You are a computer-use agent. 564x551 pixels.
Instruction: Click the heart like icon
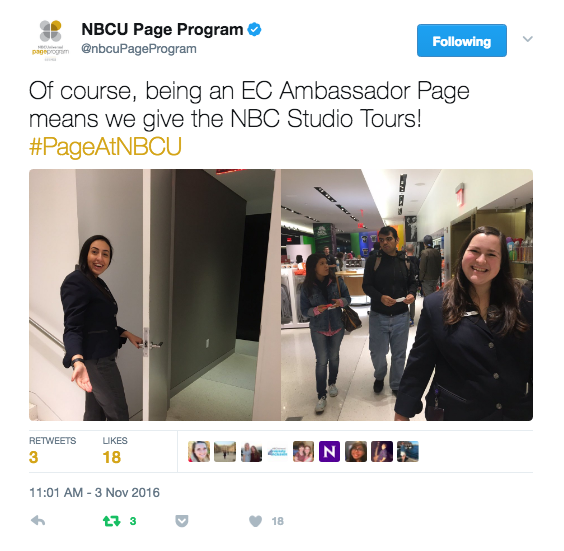[255, 521]
